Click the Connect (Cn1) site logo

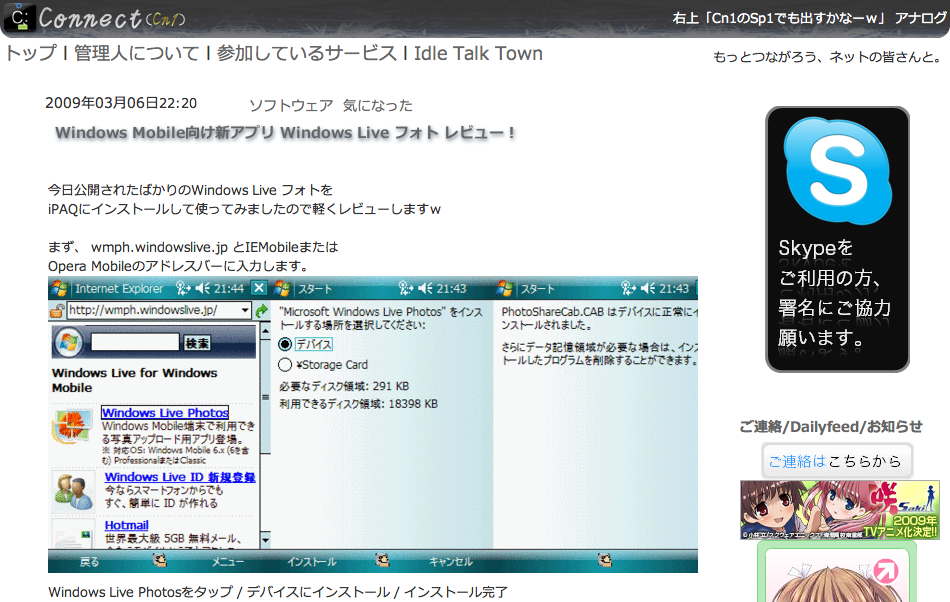tap(94, 18)
